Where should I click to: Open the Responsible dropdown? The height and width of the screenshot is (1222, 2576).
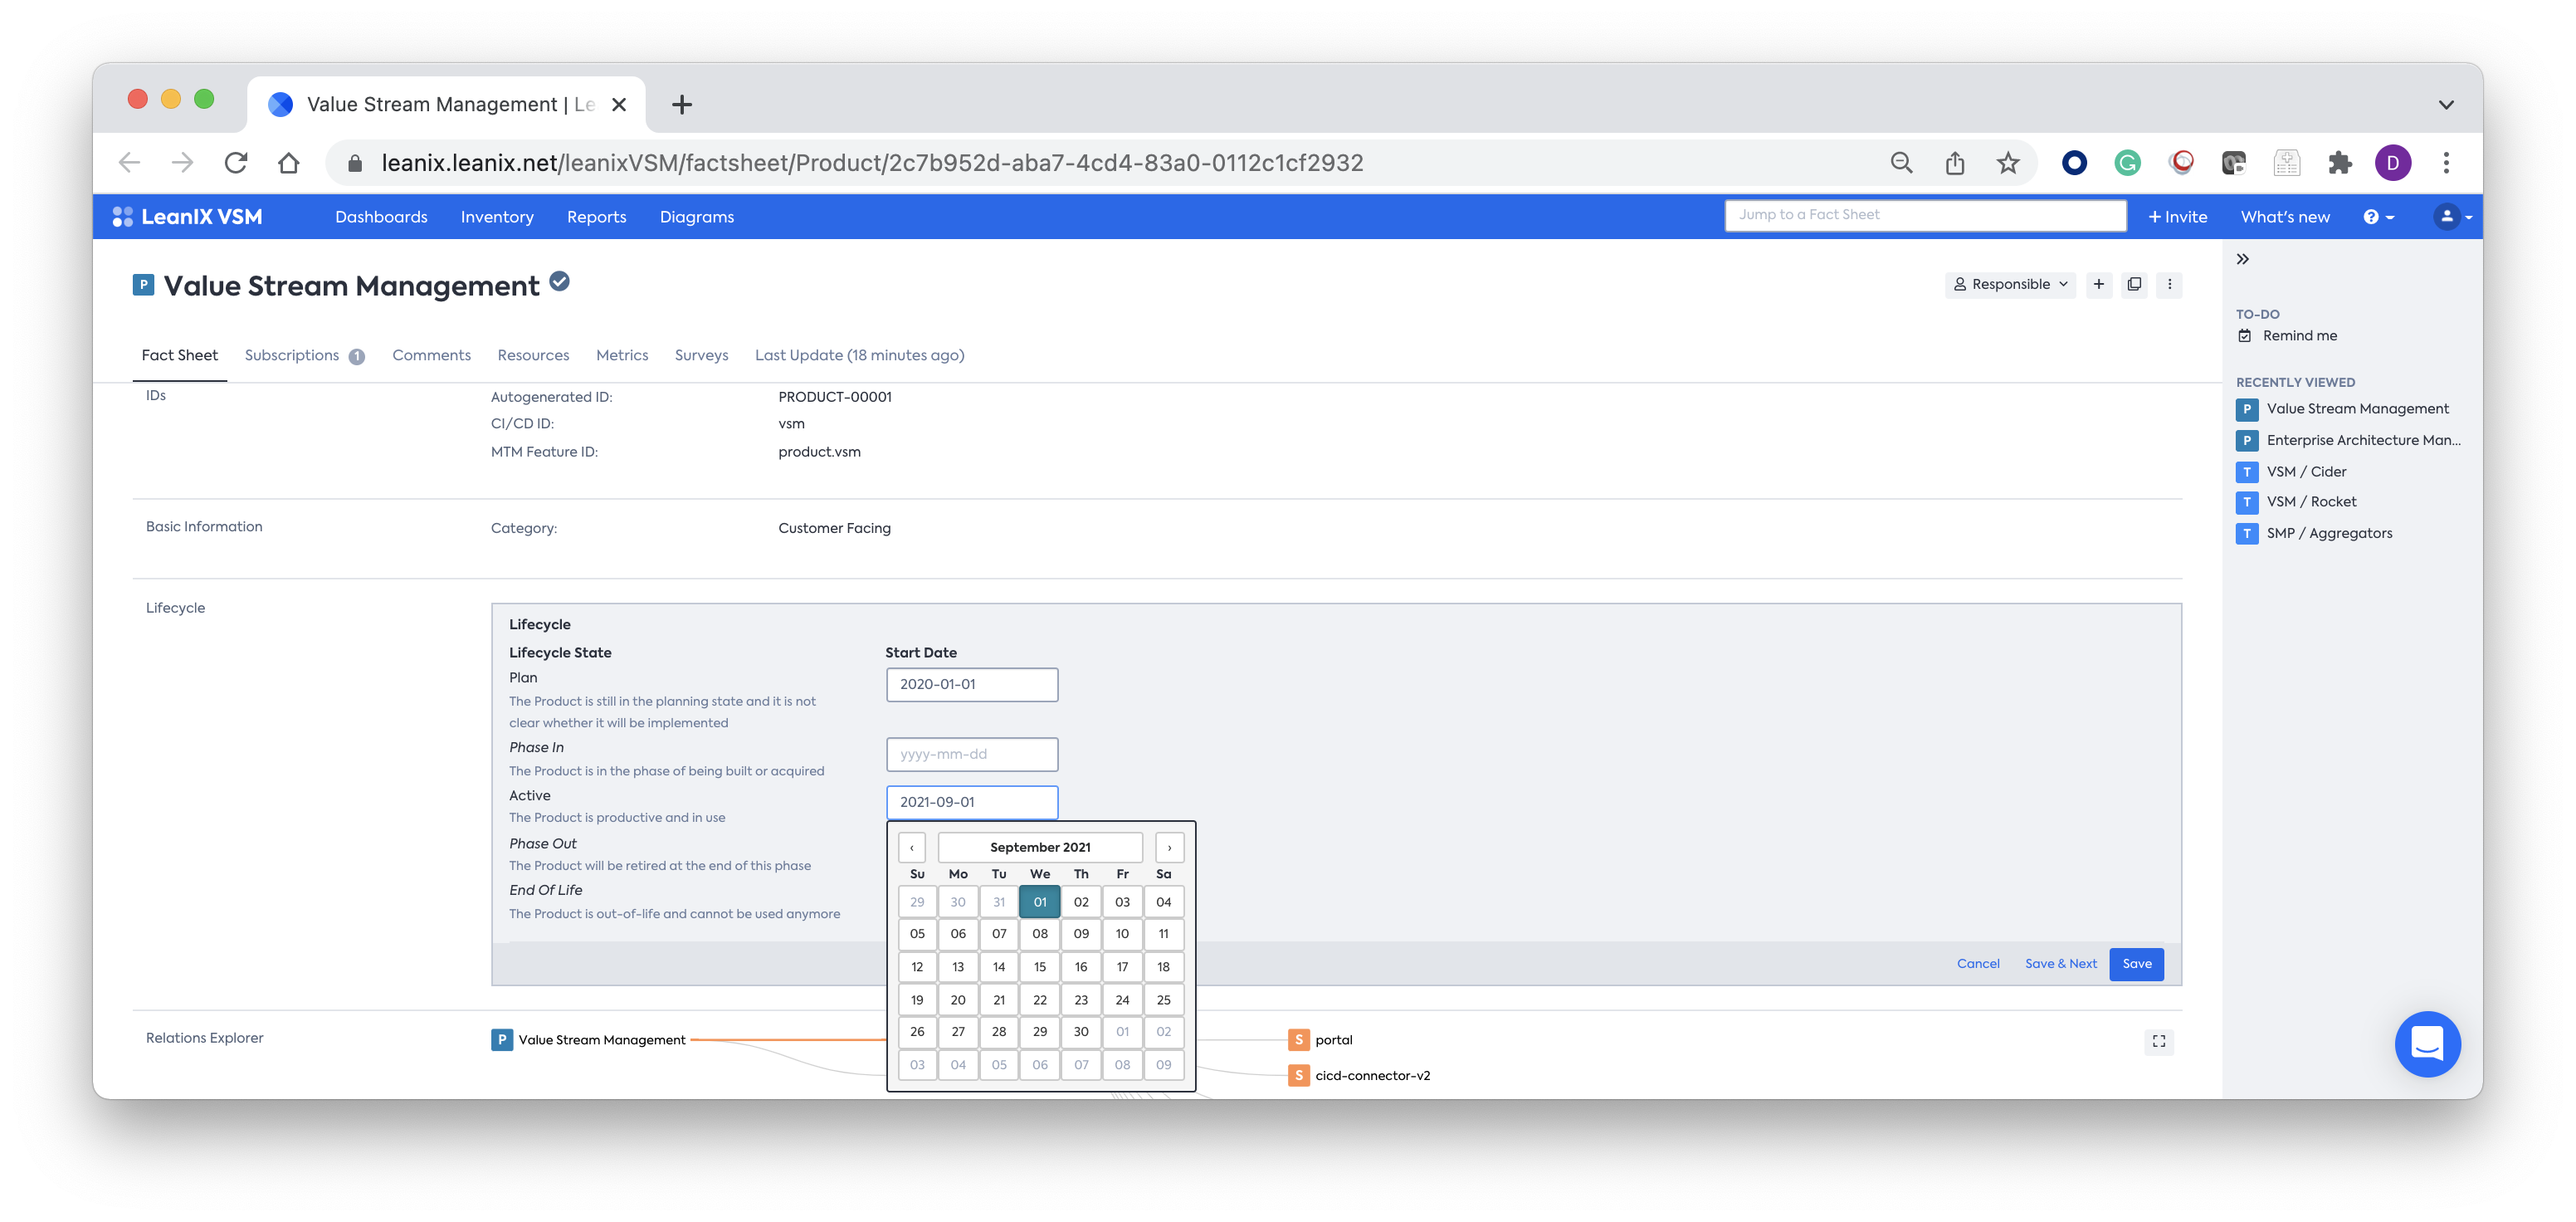point(2010,284)
